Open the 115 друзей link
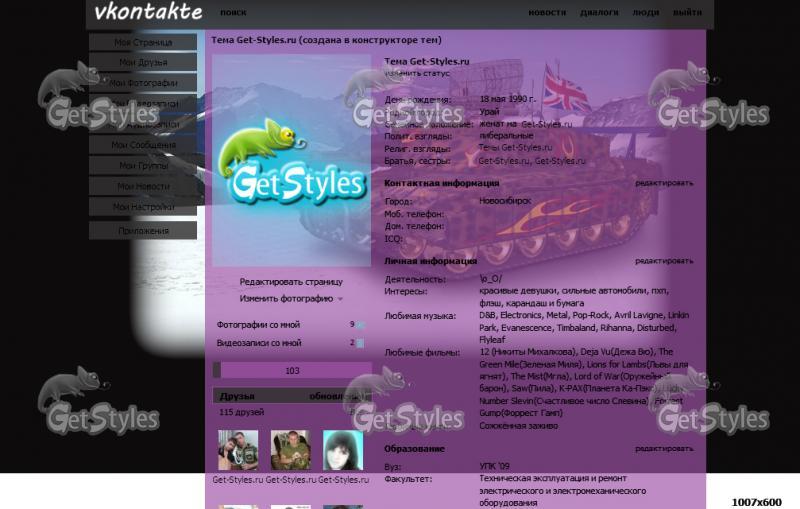This screenshot has height=509, width=800. coord(242,412)
